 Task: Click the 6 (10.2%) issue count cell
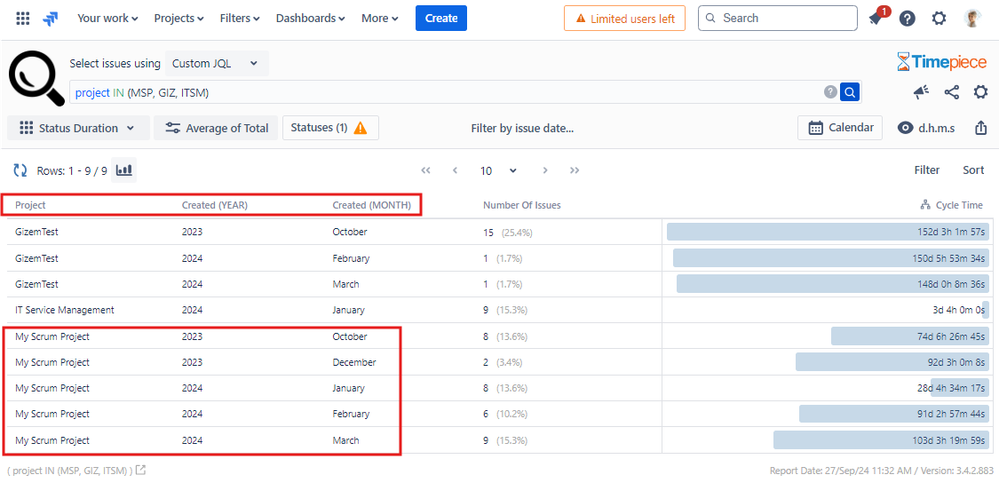[x=505, y=414]
